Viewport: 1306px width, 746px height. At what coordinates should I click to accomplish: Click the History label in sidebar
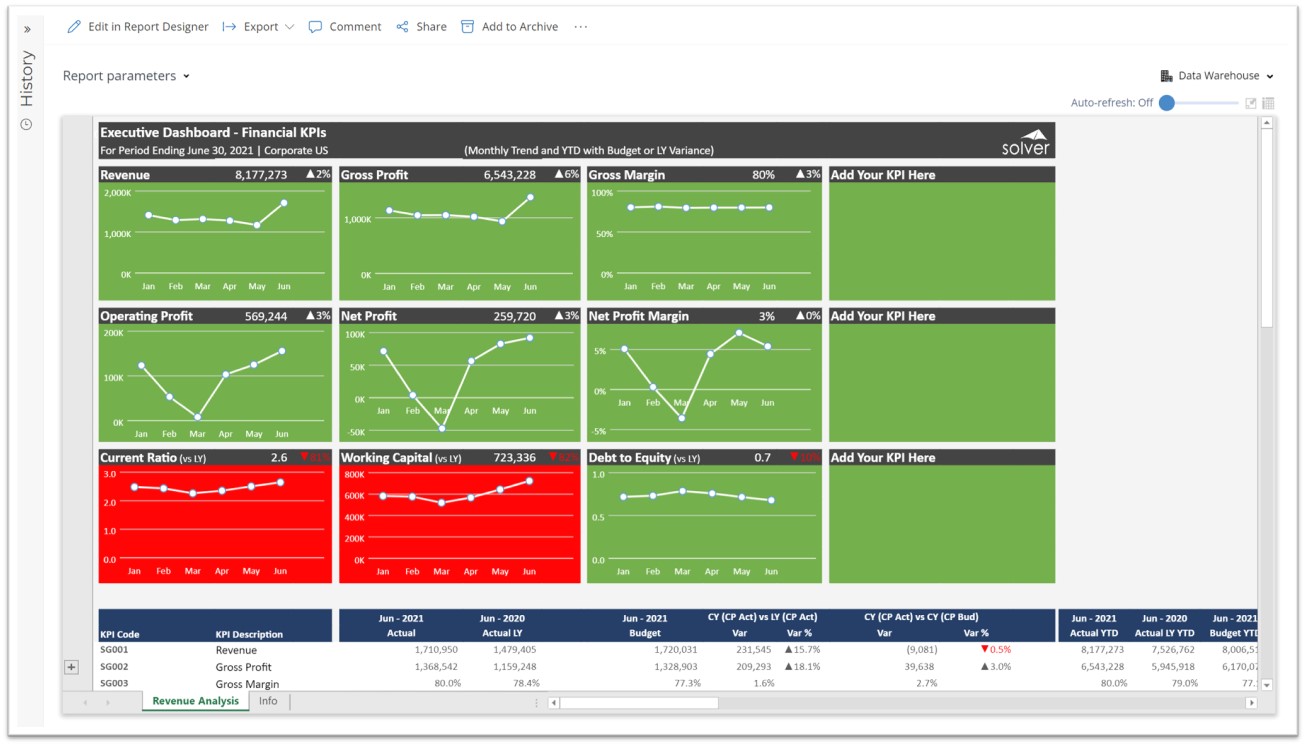tap(27, 79)
